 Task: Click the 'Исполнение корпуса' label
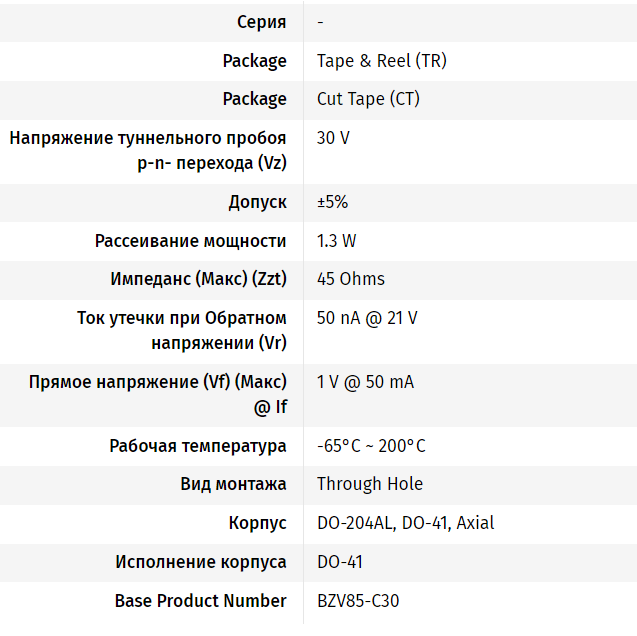[x=201, y=562]
